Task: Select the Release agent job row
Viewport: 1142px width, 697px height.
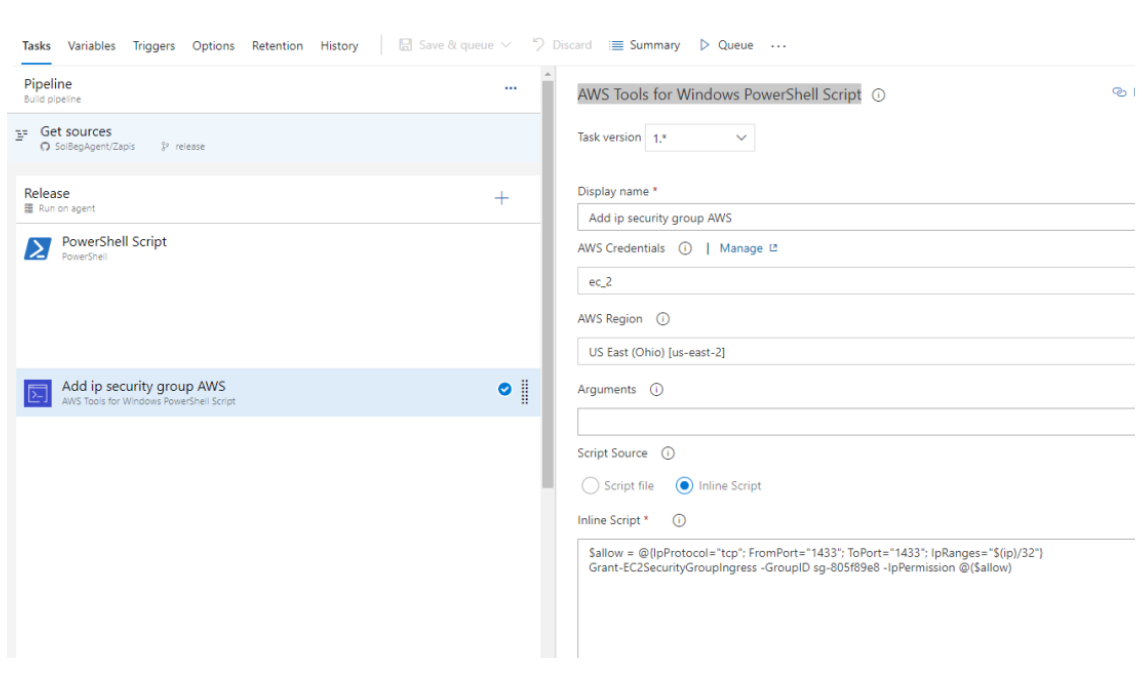Action: [x=278, y=200]
